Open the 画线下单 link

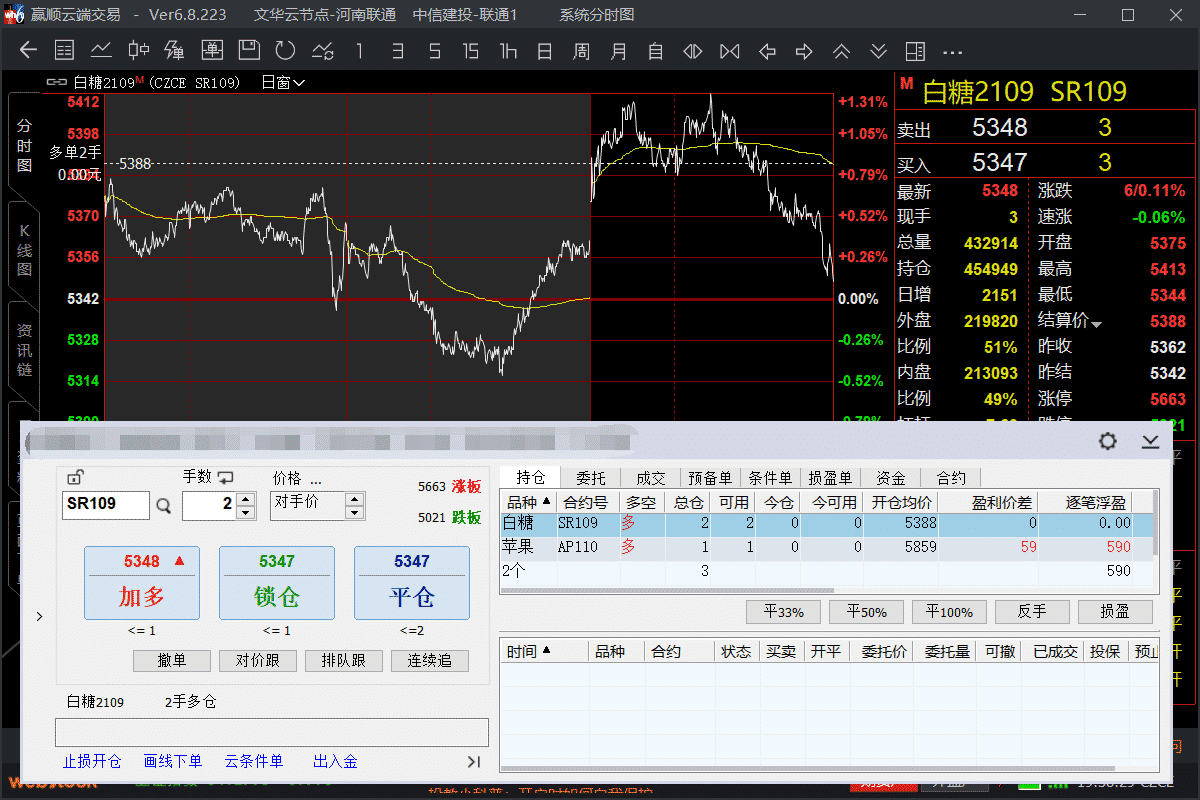coord(173,761)
